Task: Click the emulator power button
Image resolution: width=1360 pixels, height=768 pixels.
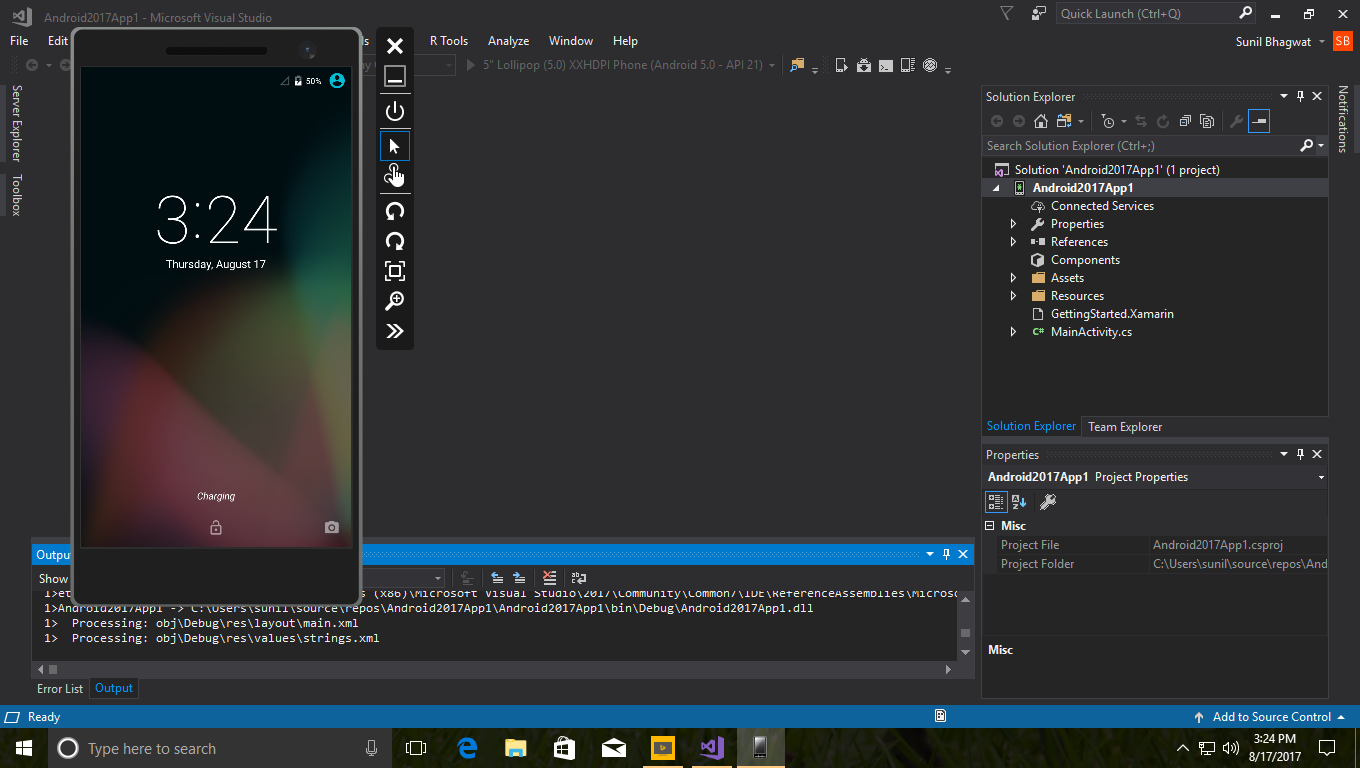Action: pyautogui.click(x=395, y=111)
